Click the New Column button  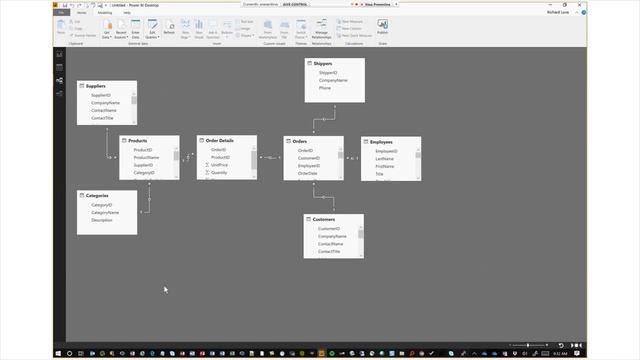click(x=349, y=29)
